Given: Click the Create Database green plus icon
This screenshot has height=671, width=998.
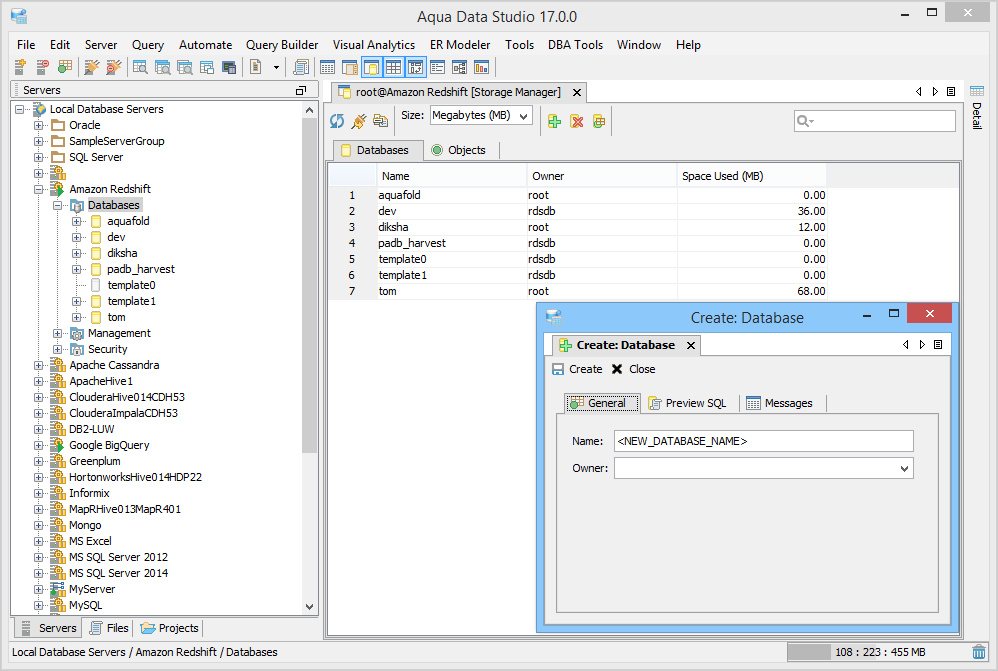Looking at the screenshot, I should (x=554, y=121).
